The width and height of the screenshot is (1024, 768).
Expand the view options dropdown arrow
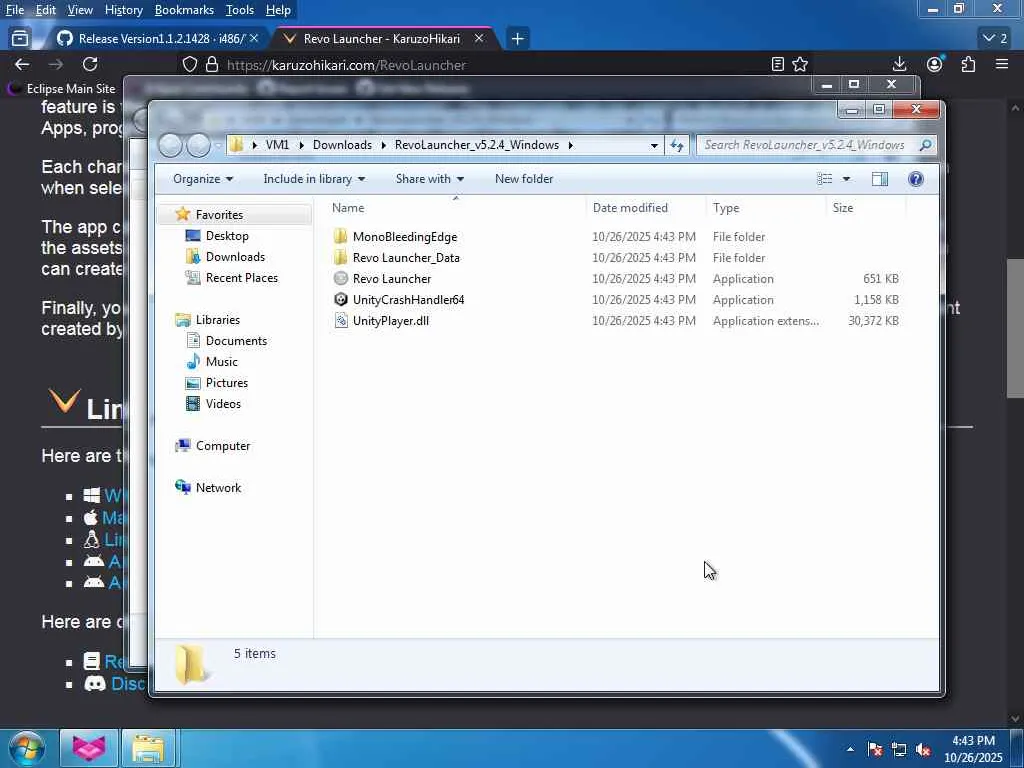(x=846, y=179)
